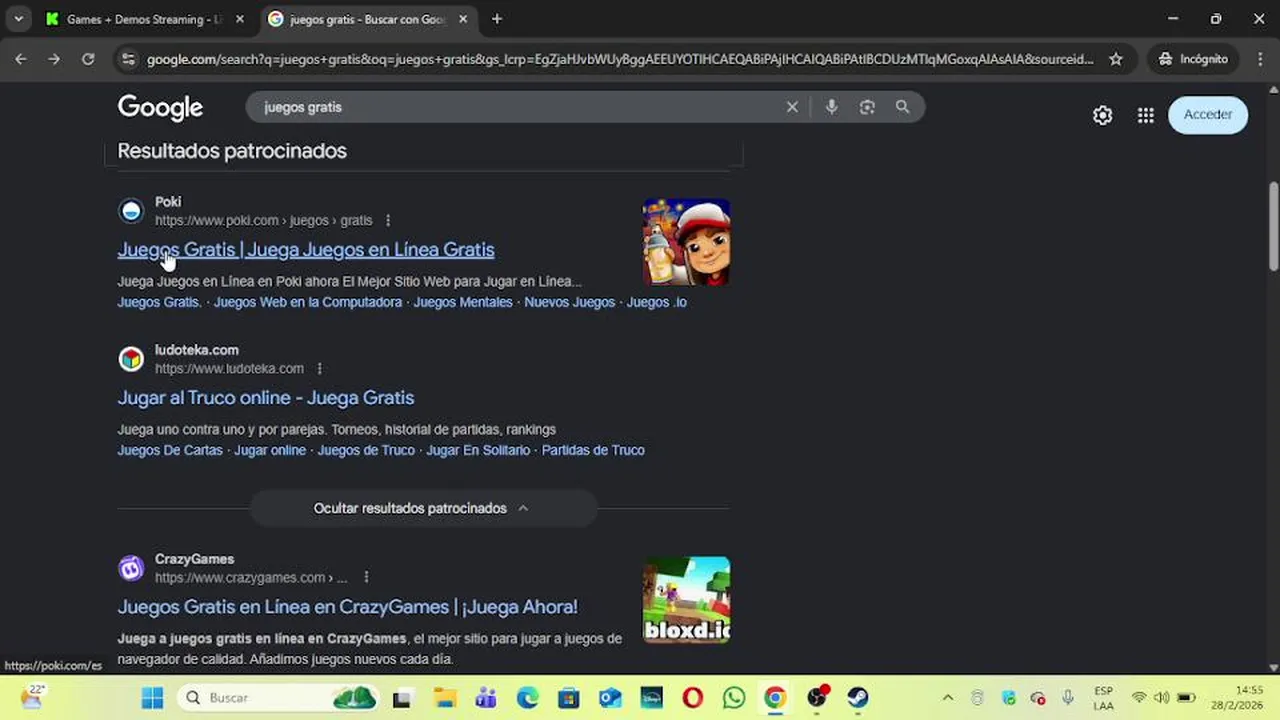Open ludoteka sitelink 'Jugar online'
This screenshot has height=720, width=1280.
270,450
